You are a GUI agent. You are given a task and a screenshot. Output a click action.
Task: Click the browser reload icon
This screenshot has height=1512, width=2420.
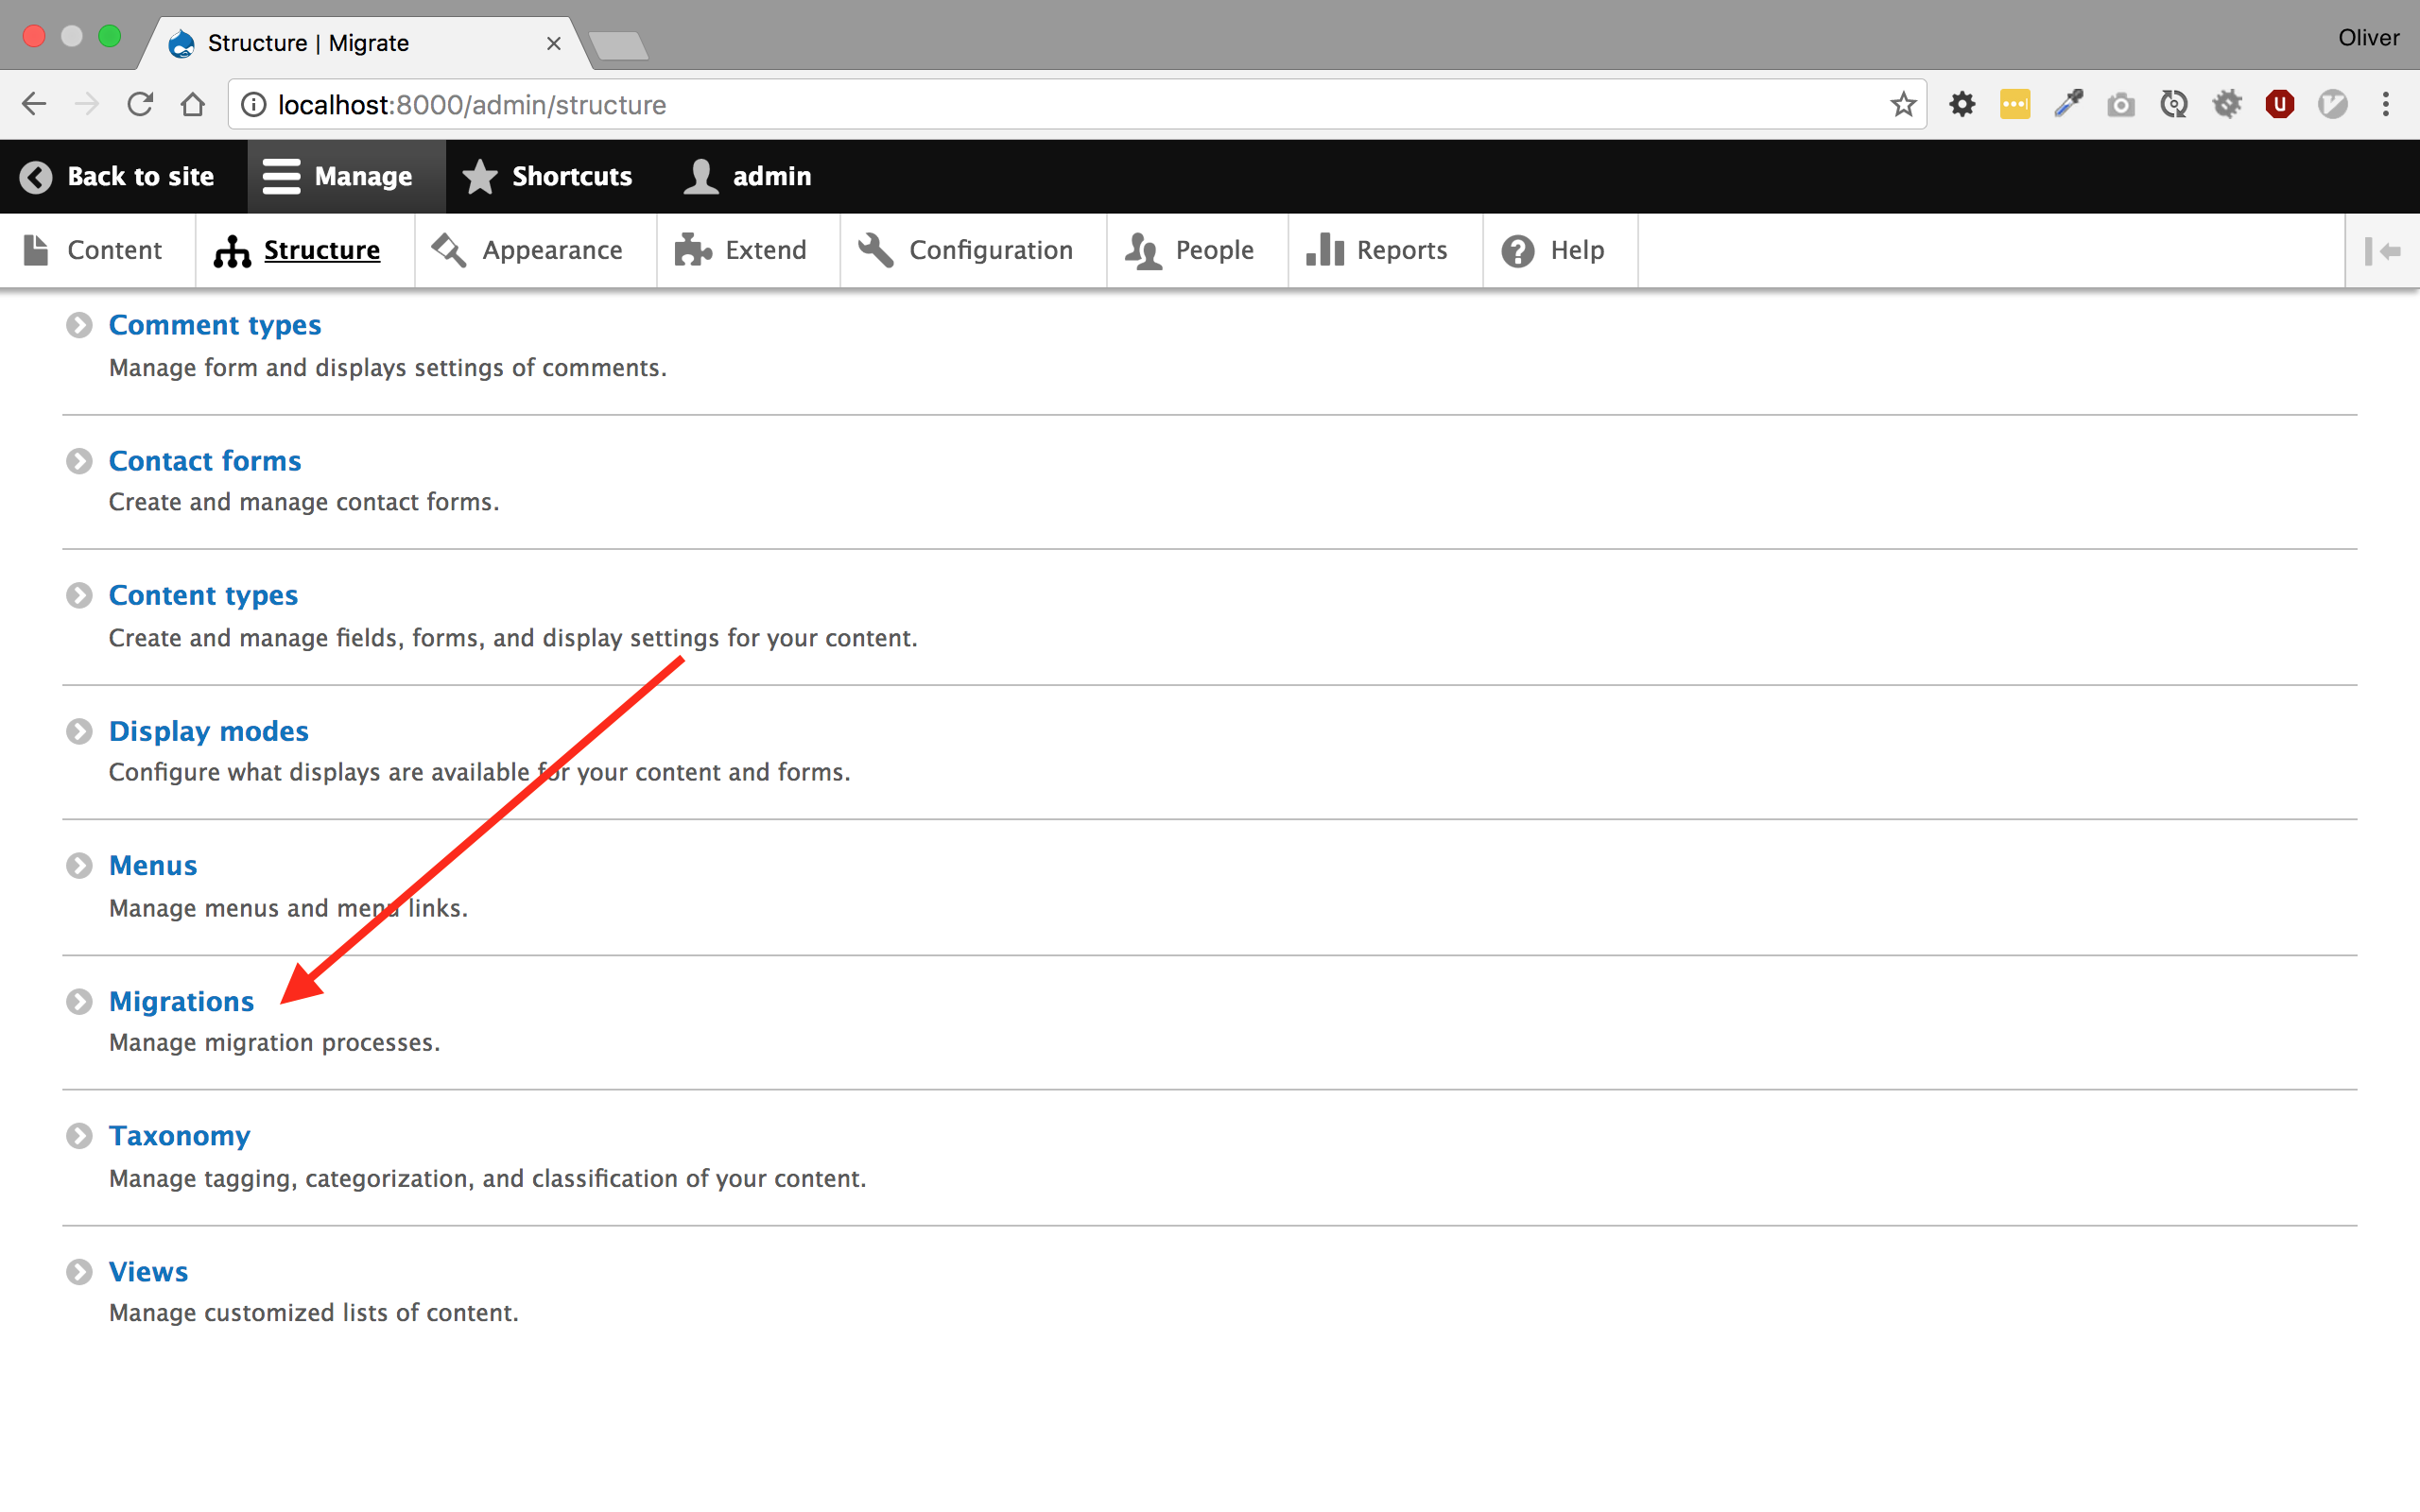click(140, 104)
